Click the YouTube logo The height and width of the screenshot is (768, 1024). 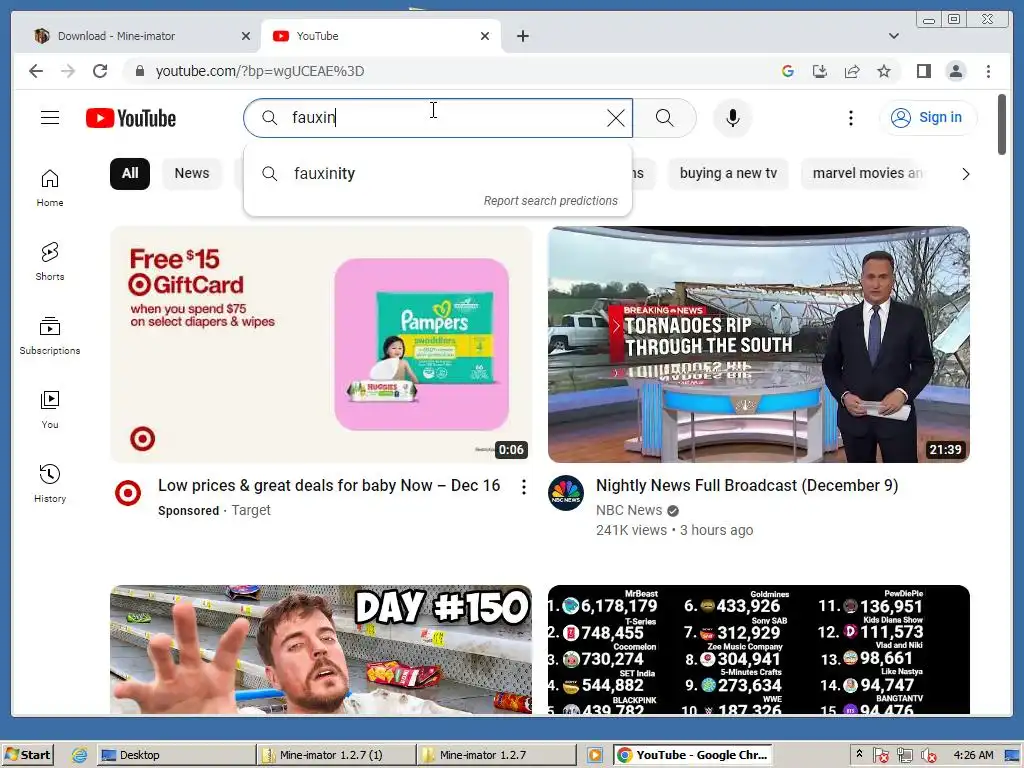131,118
